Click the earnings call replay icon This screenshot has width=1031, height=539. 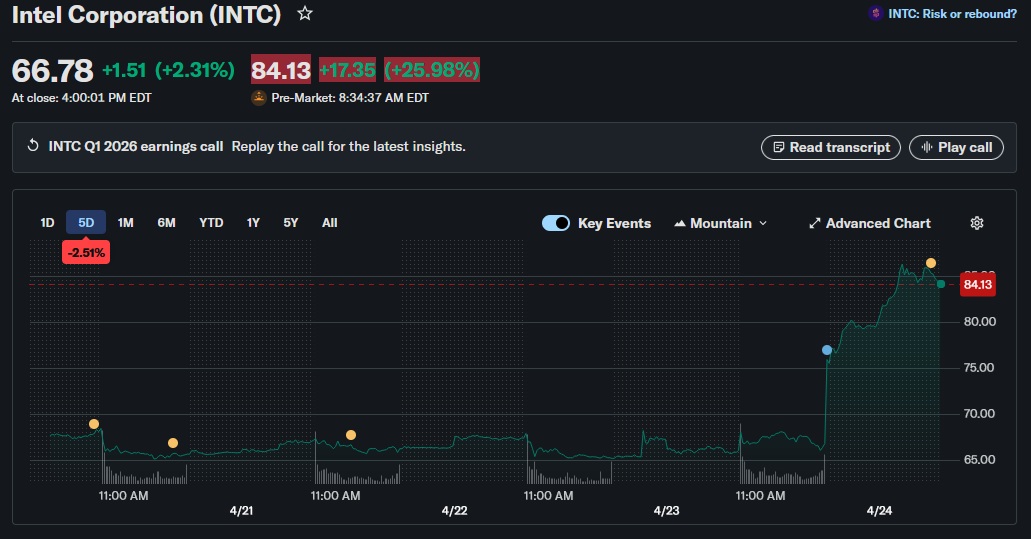click(33, 146)
